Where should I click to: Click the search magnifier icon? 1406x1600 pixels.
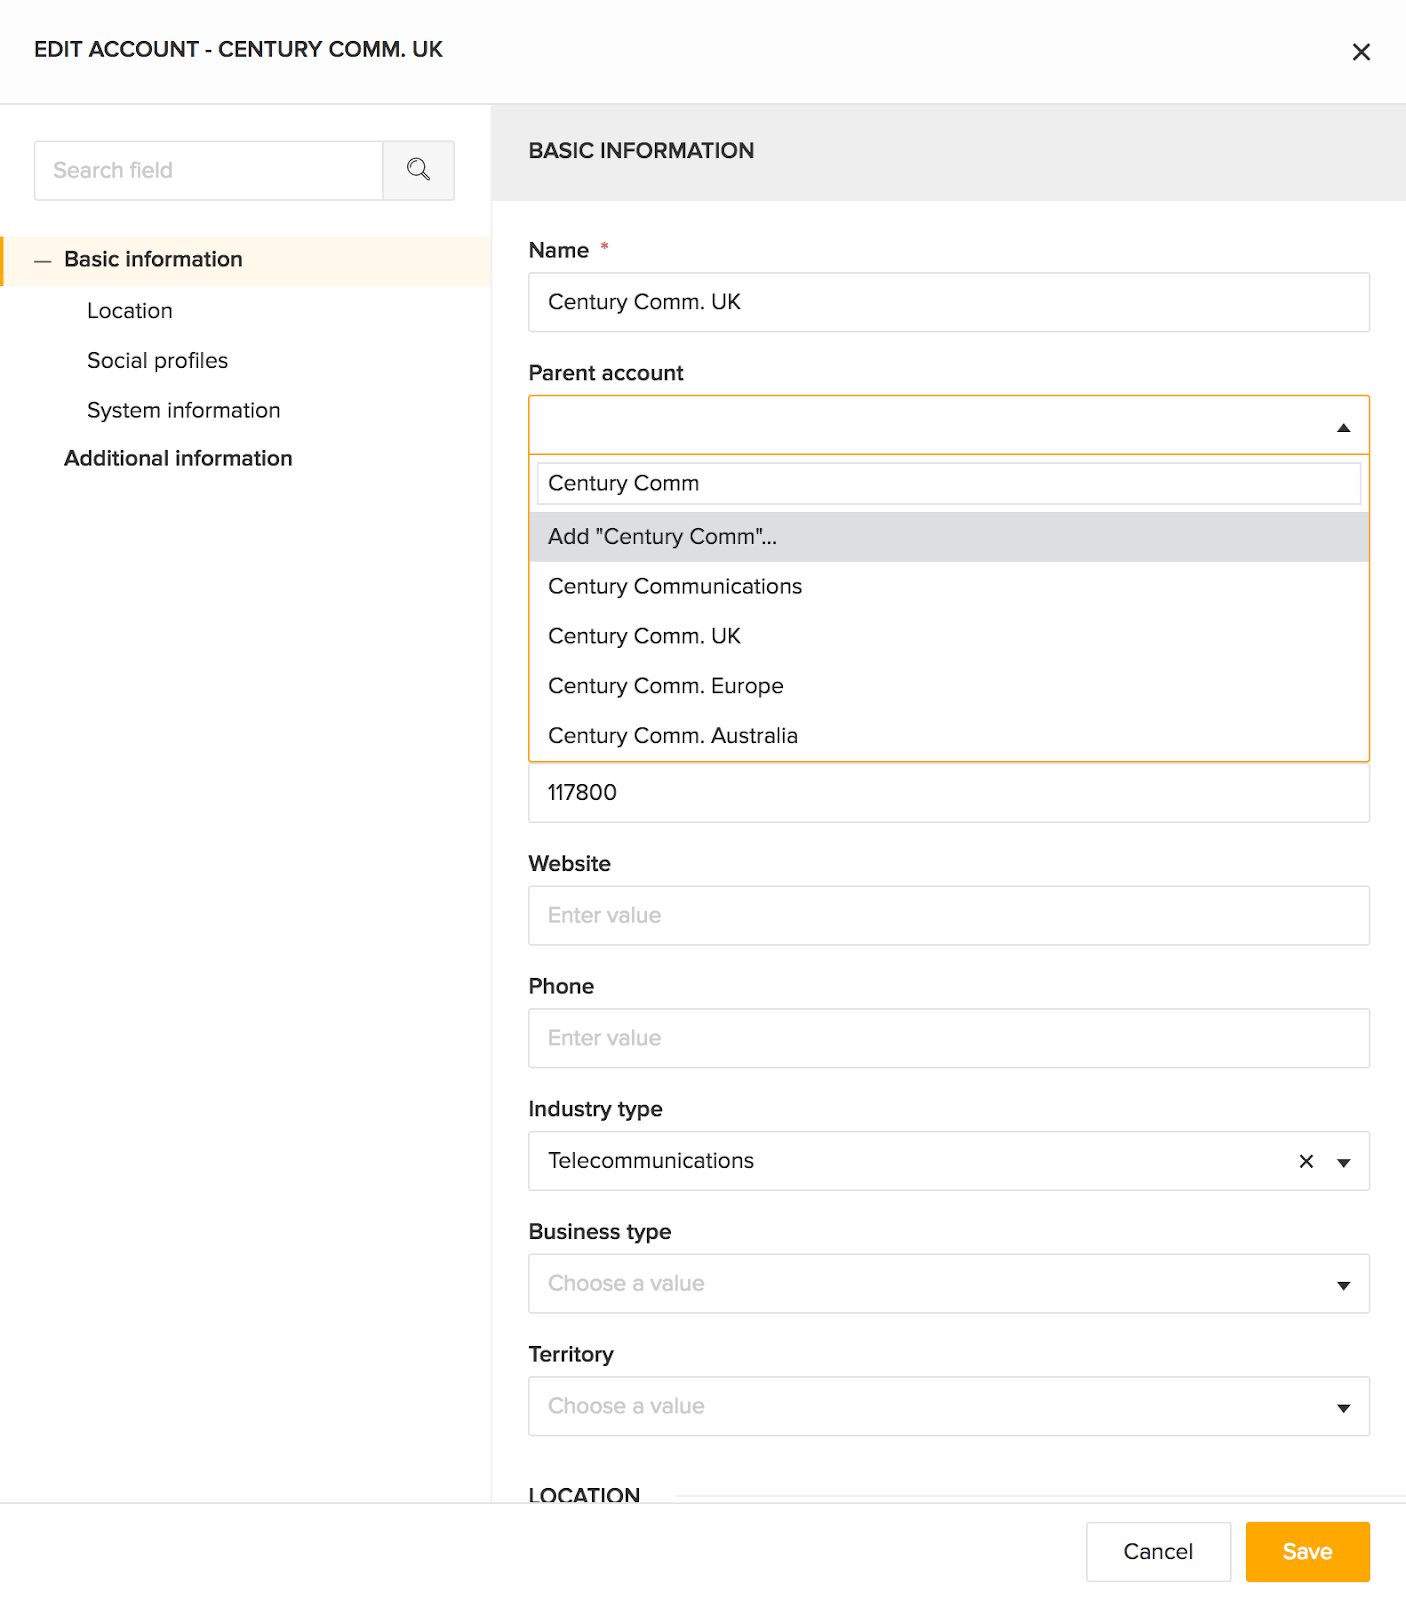point(418,170)
